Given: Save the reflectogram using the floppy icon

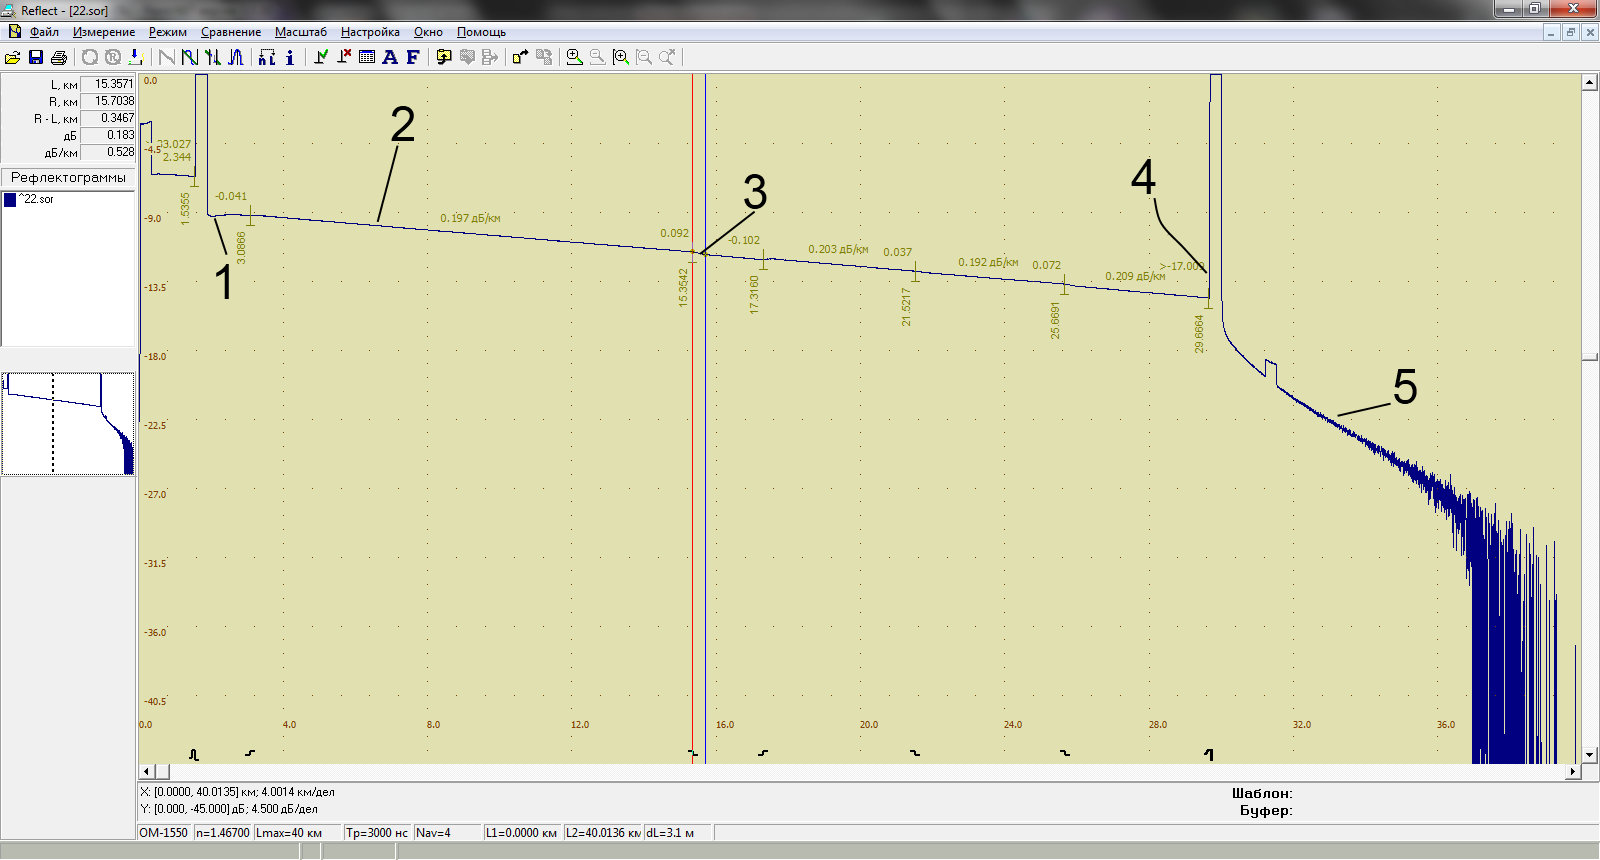Looking at the screenshot, I should coord(36,57).
